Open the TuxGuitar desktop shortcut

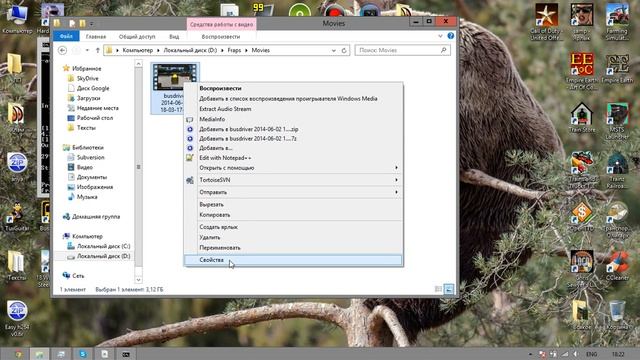[x=17, y=216]
